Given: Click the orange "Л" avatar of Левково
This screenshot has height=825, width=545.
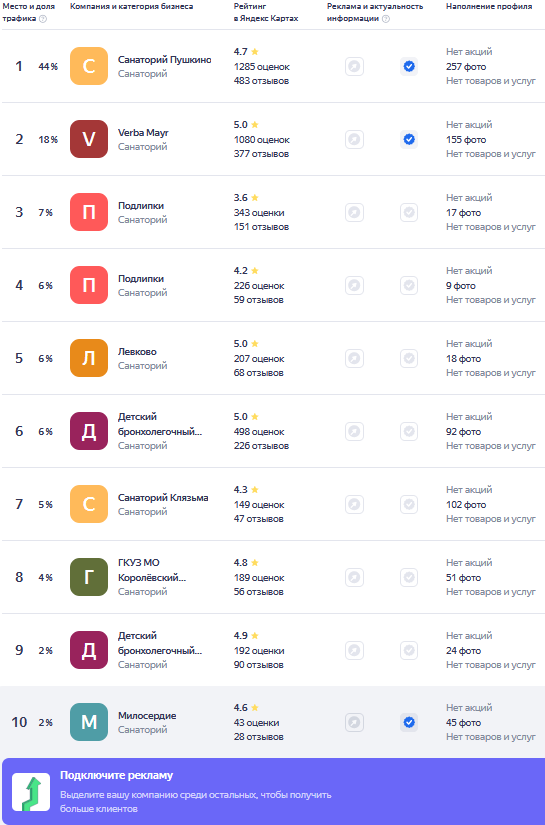Looking at the screenshot, I should pyautogui.click(x=89, y=358).
